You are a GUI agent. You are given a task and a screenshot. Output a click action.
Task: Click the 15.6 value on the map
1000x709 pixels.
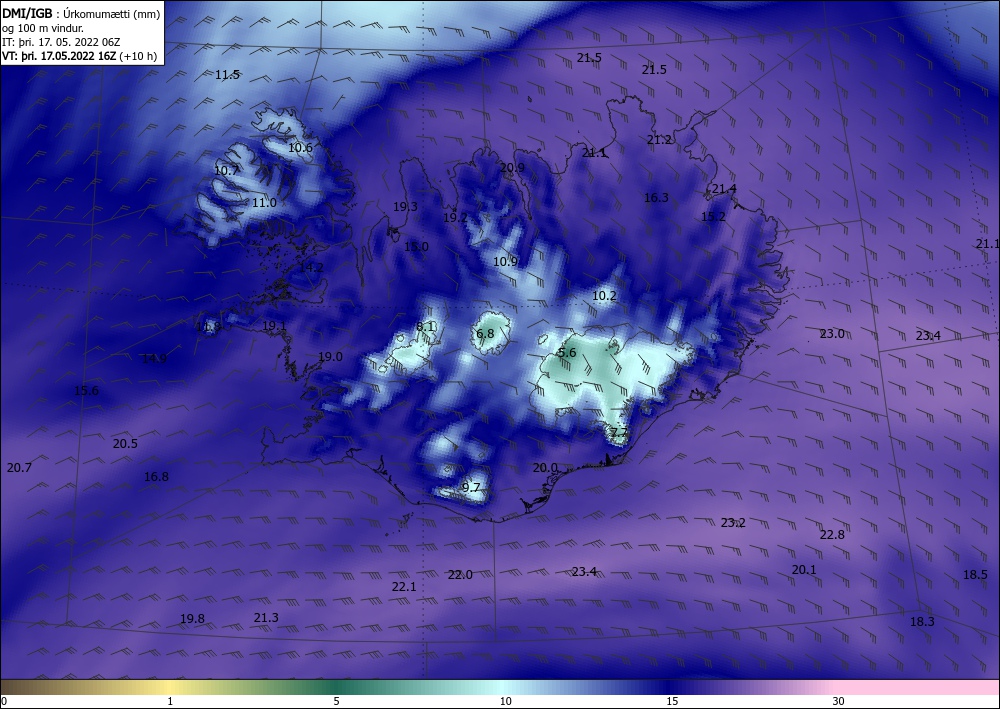click(86, 391)
